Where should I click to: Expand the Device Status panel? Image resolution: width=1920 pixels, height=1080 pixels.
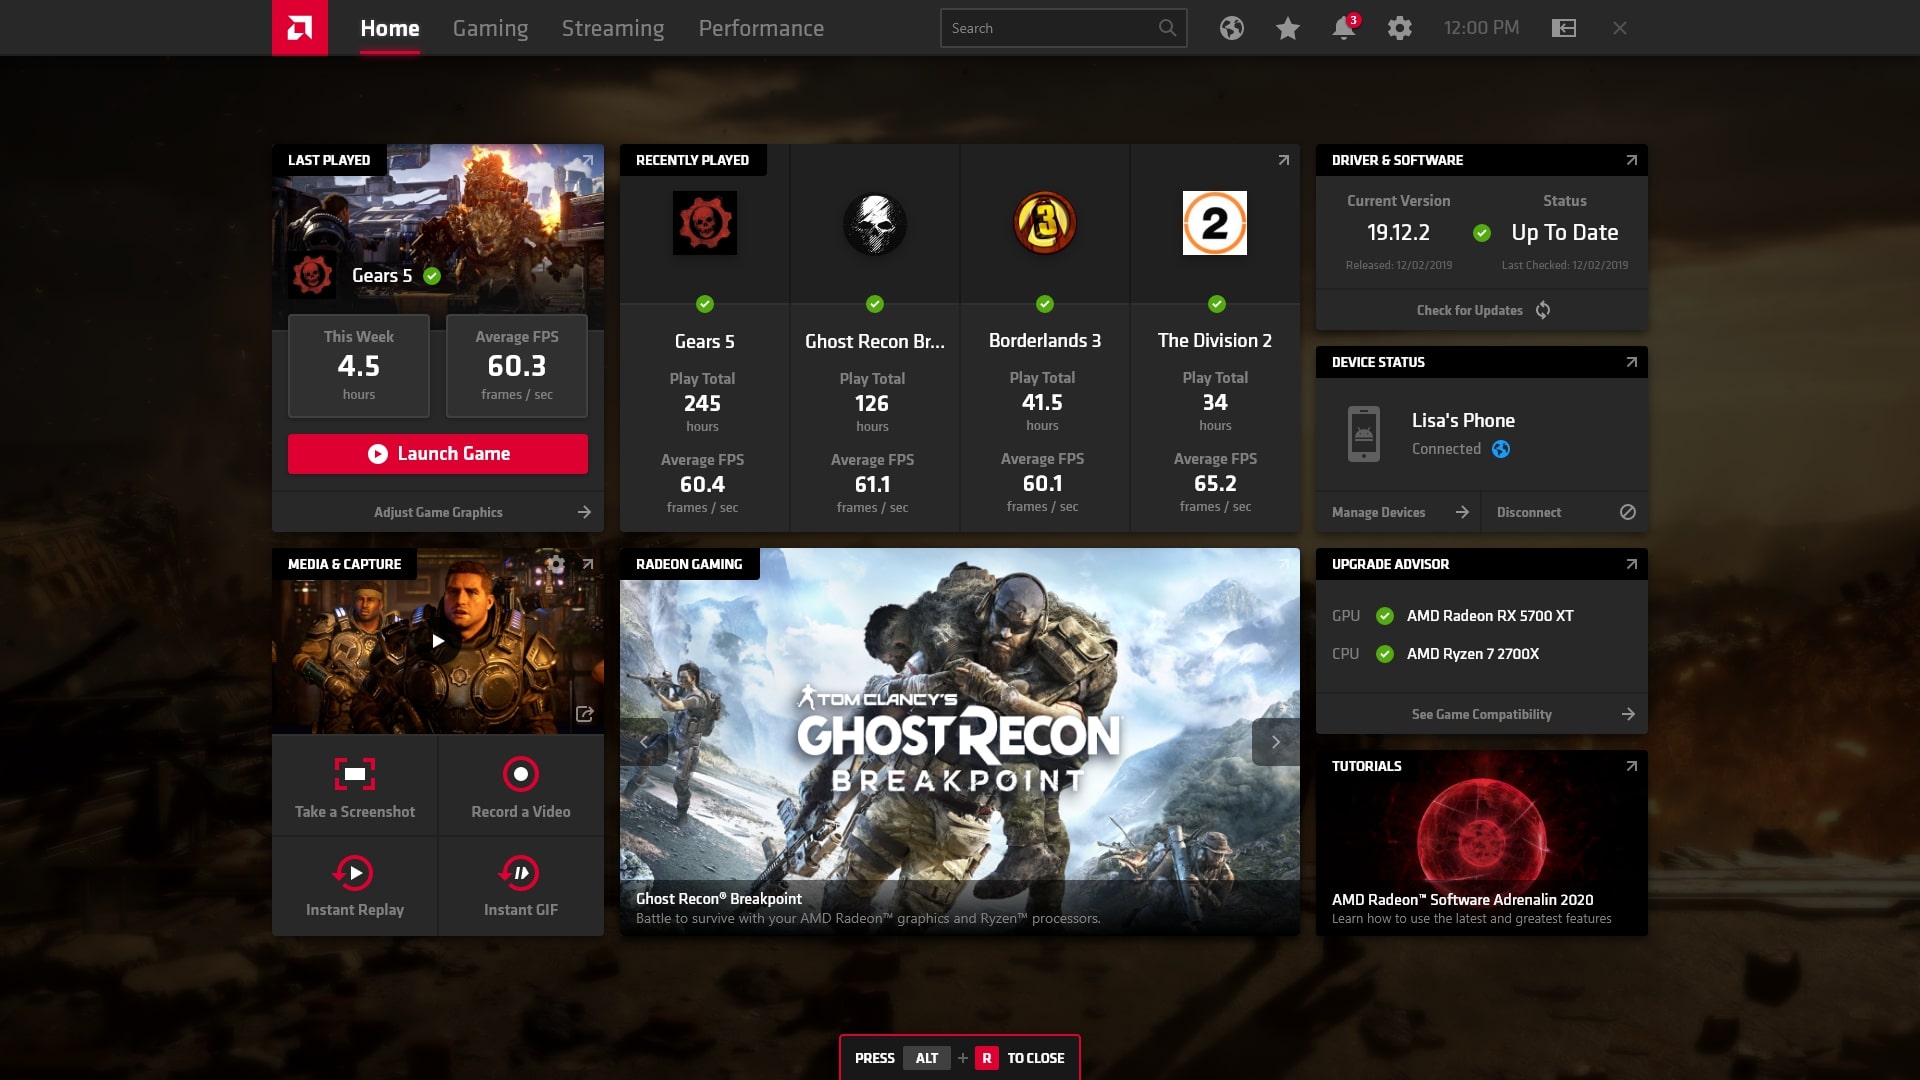coord(1631,361)
